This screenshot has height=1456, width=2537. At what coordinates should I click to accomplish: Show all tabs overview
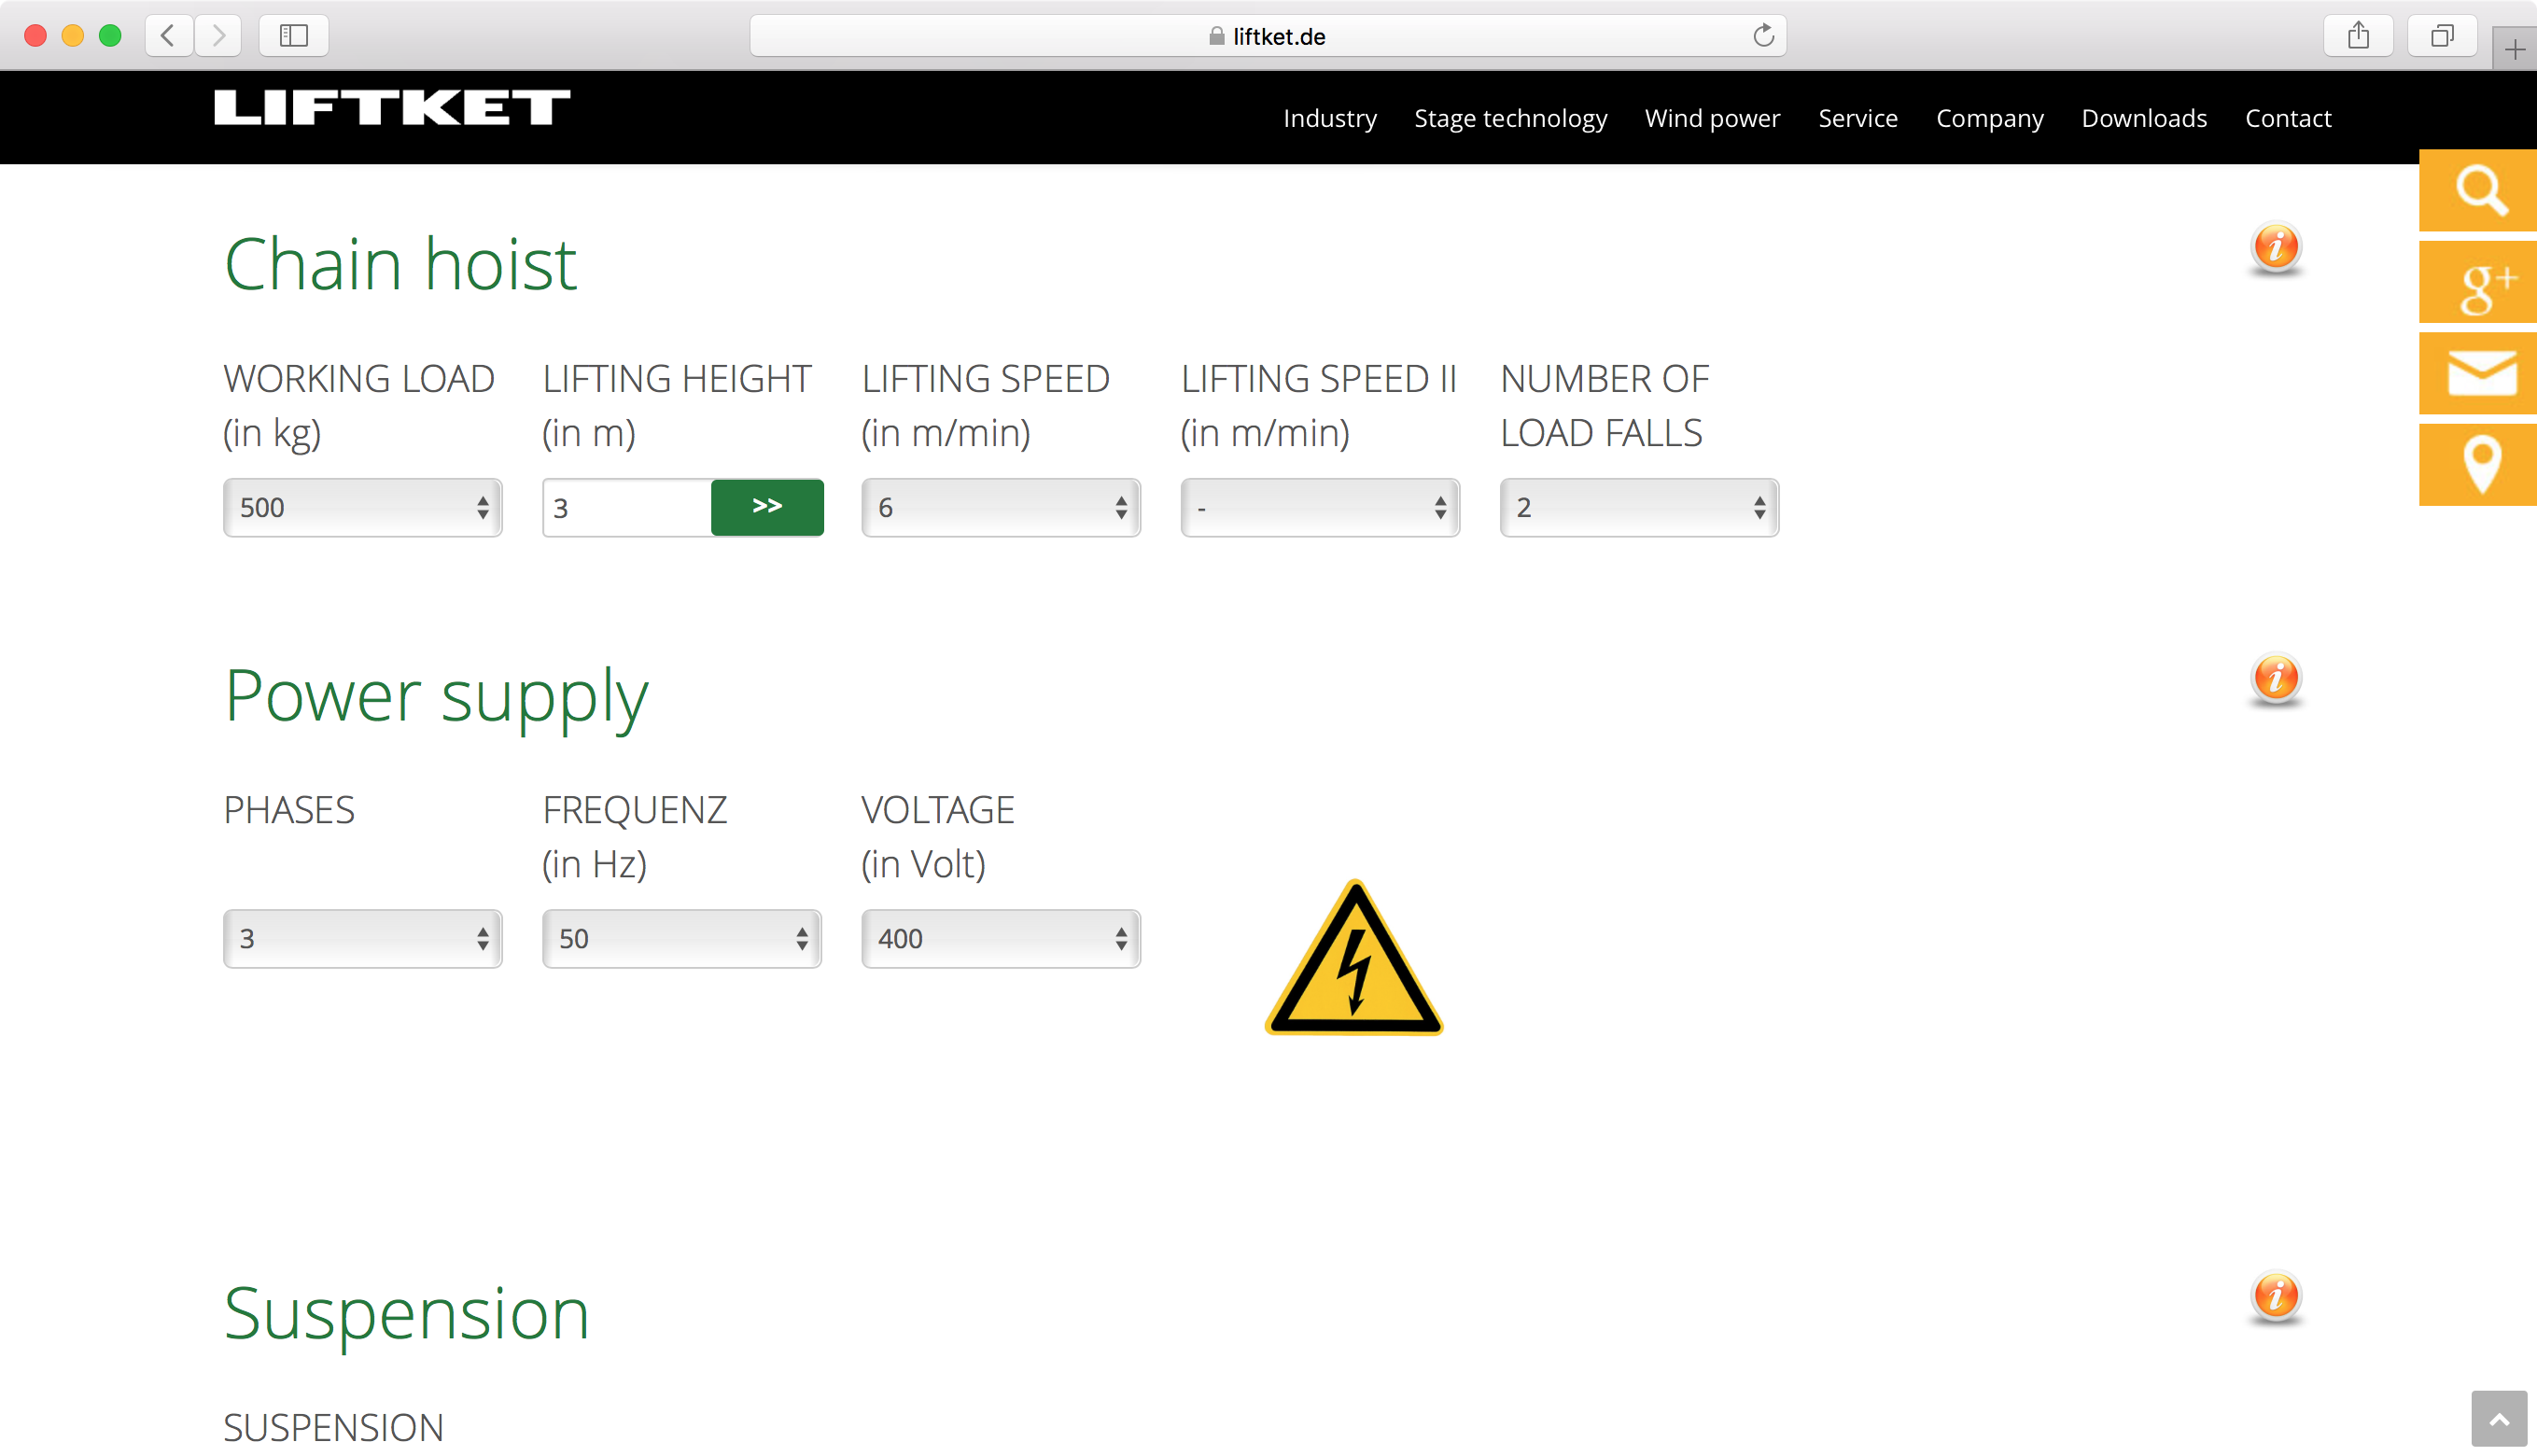pos(2442,36)
